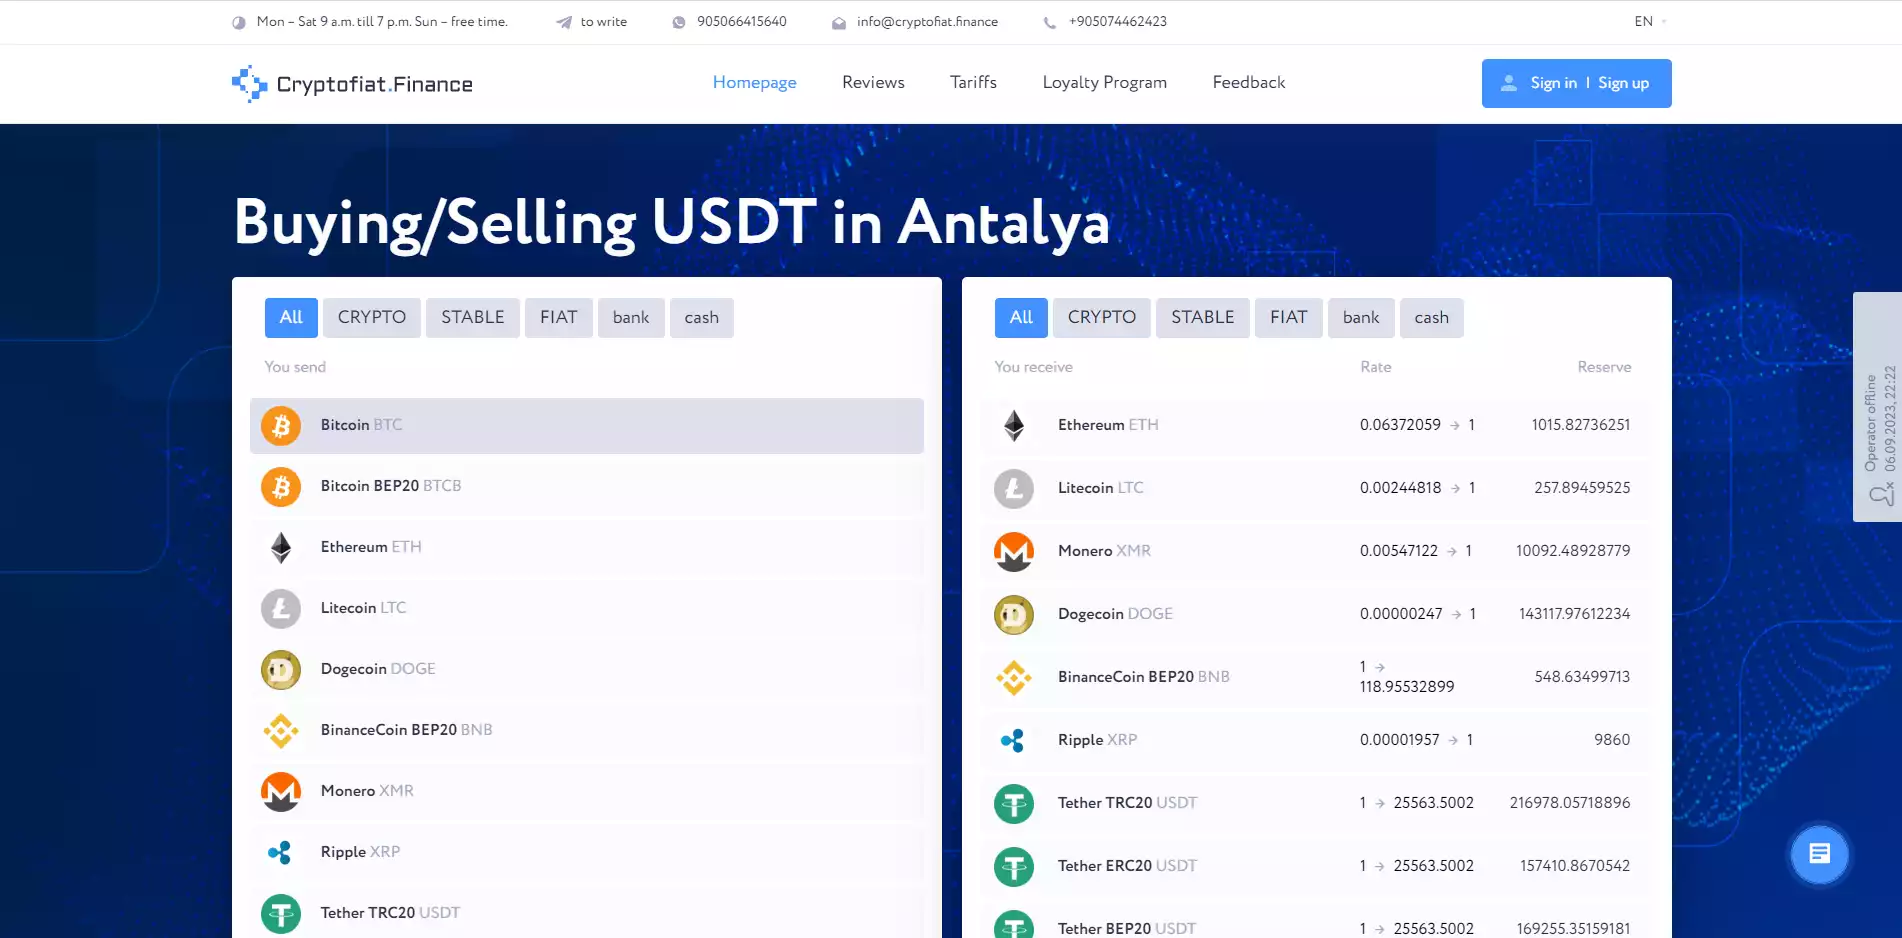Click the Litecoin icon in receive list
This screenshot has height=938, width=1902.
pyautogui.click(x=1014, y=489)
